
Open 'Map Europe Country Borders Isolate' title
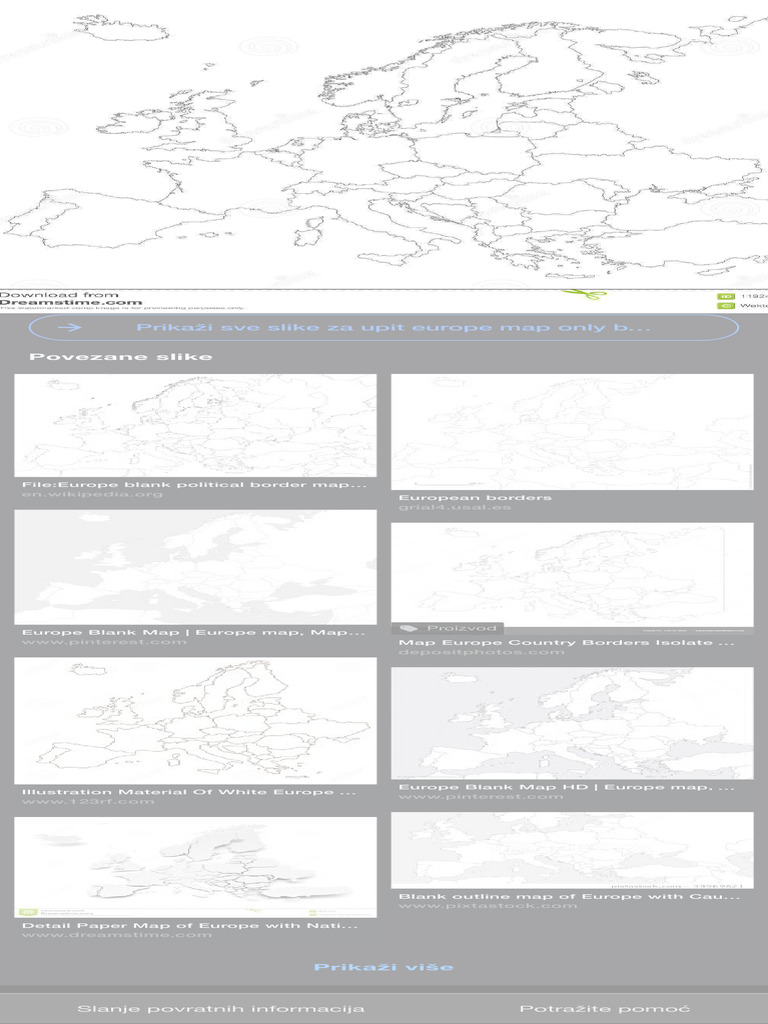coord(567,643)
